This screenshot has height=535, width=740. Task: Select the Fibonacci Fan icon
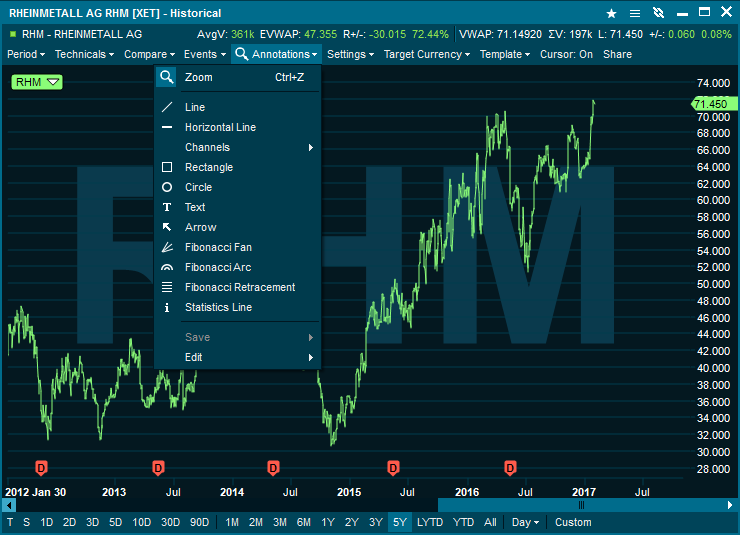click(x=167, y=247)
